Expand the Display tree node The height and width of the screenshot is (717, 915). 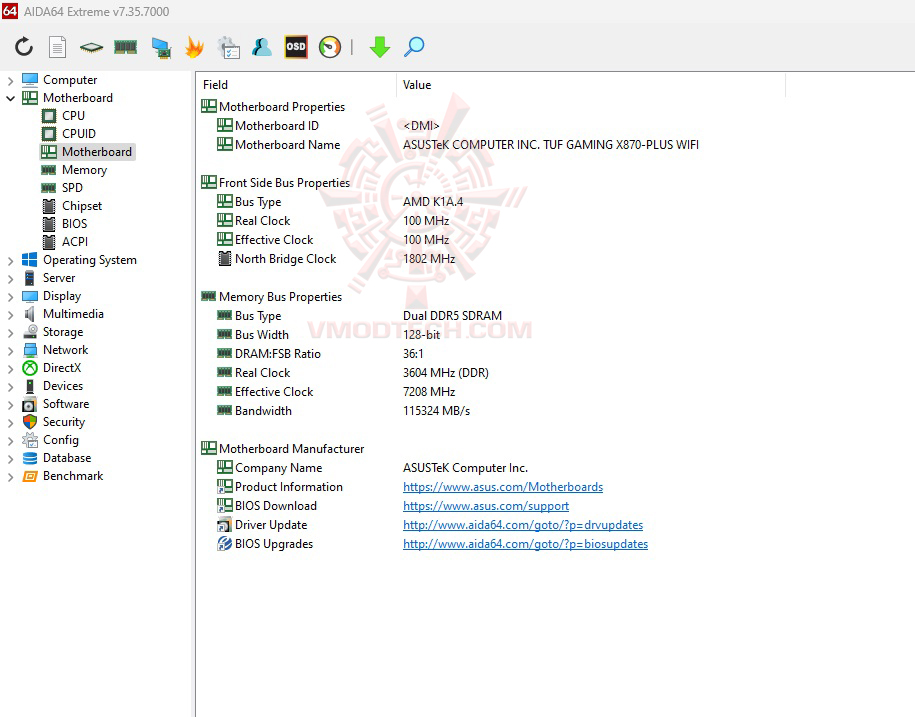pyautogui.click(x=10, y=297)
